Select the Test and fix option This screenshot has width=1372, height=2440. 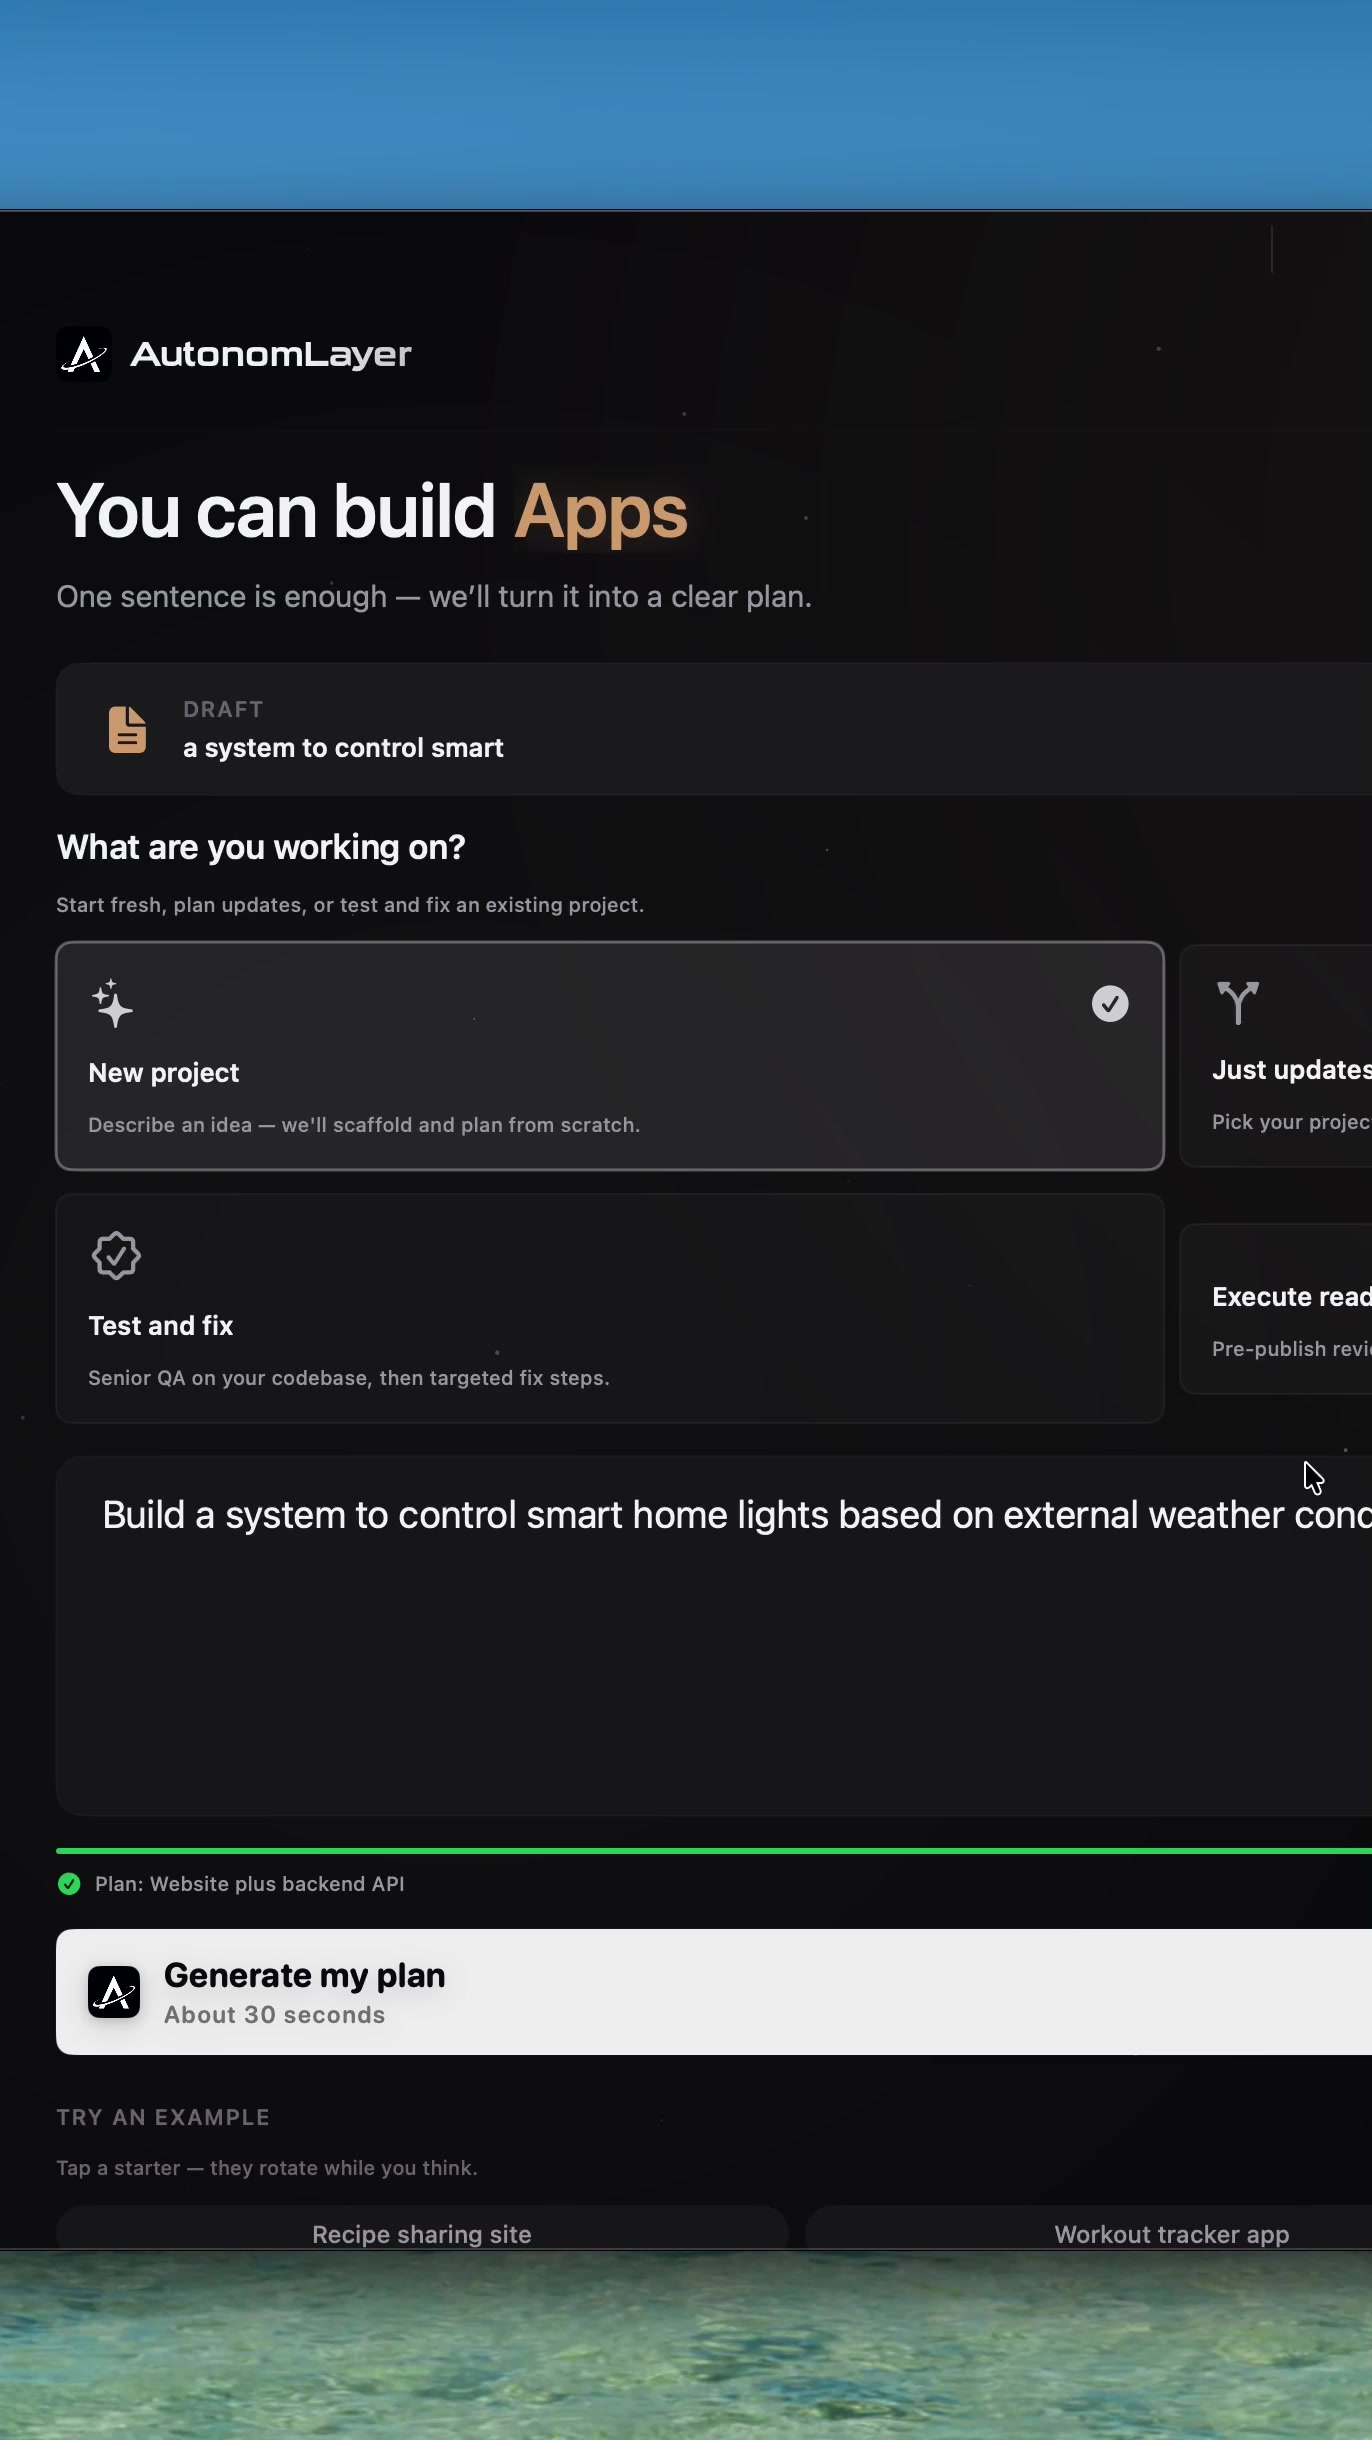pos(610,1308)
